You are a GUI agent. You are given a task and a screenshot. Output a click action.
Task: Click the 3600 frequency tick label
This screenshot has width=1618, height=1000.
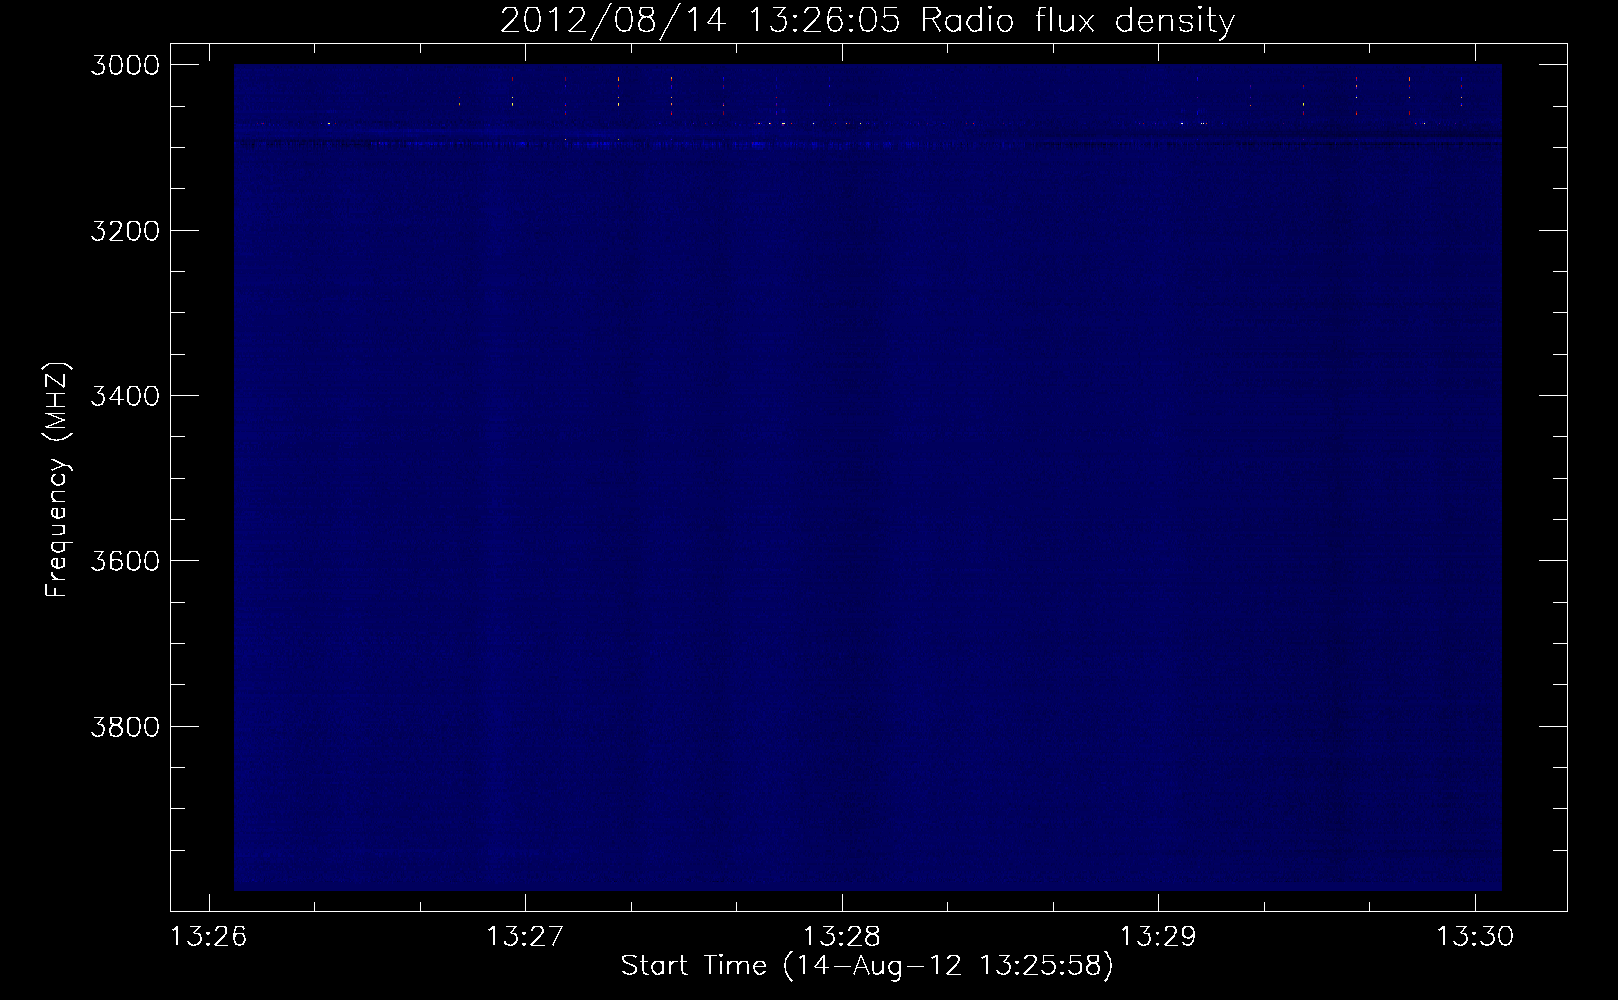(125, 561)
